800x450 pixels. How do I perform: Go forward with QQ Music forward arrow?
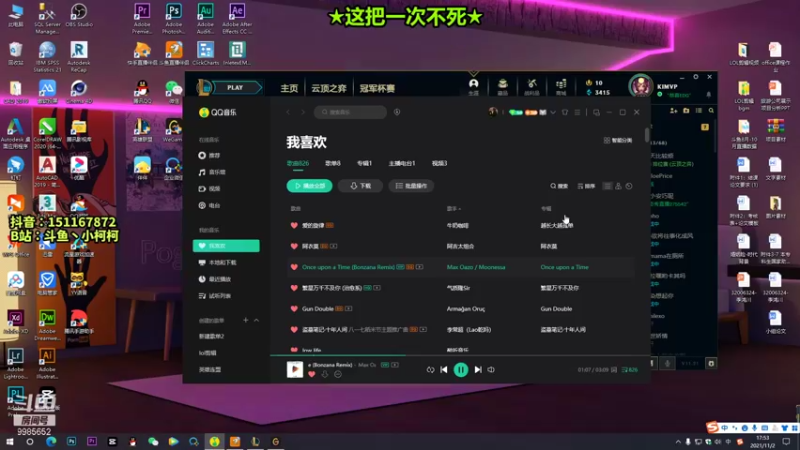coord(303,112)
